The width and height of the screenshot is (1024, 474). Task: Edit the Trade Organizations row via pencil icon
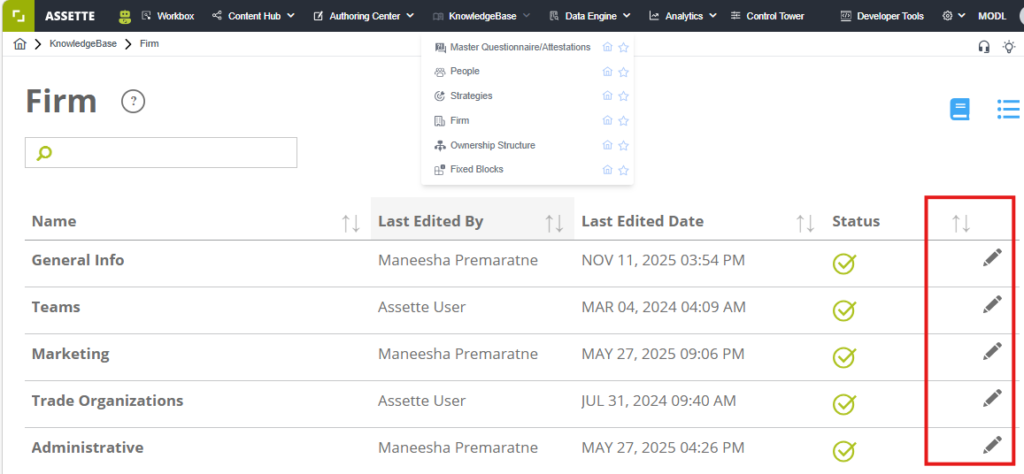991,398
